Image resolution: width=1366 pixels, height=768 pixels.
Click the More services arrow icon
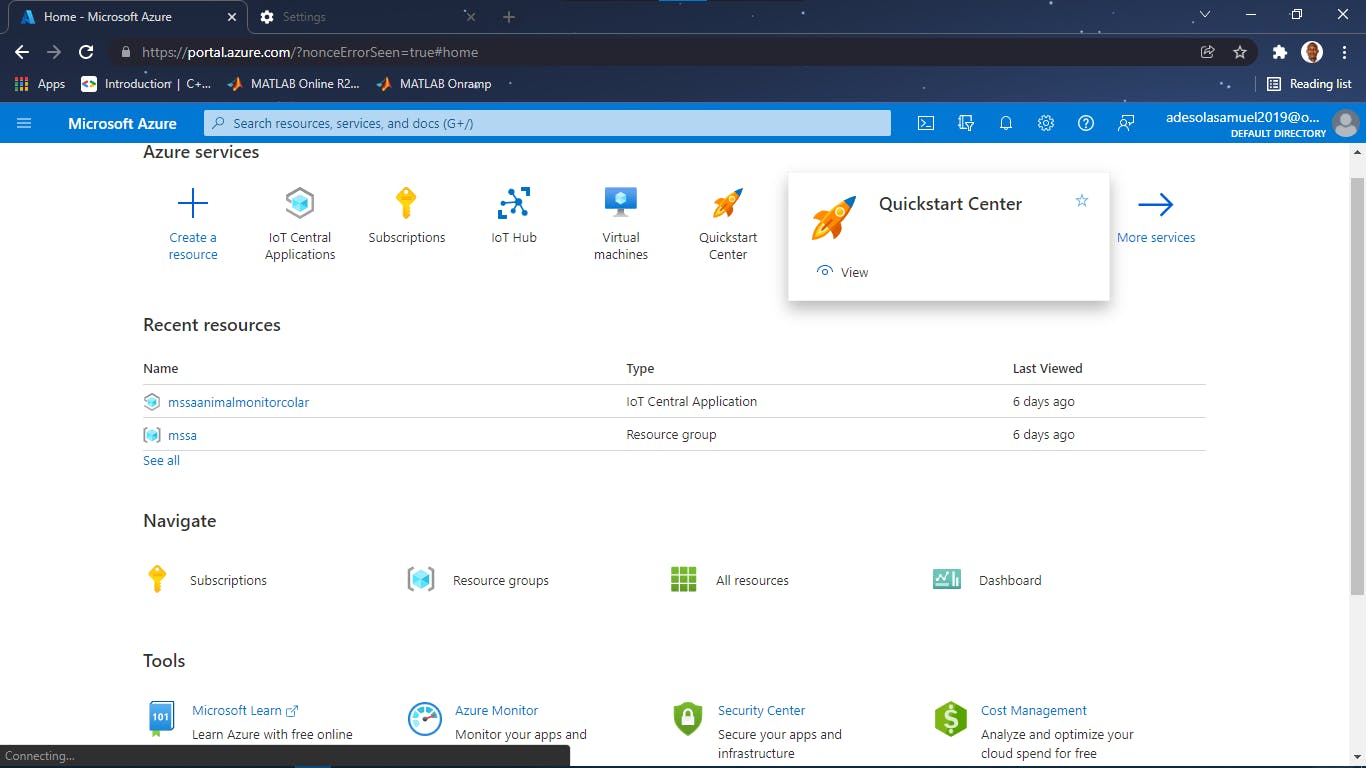(x=1156, y=205)
